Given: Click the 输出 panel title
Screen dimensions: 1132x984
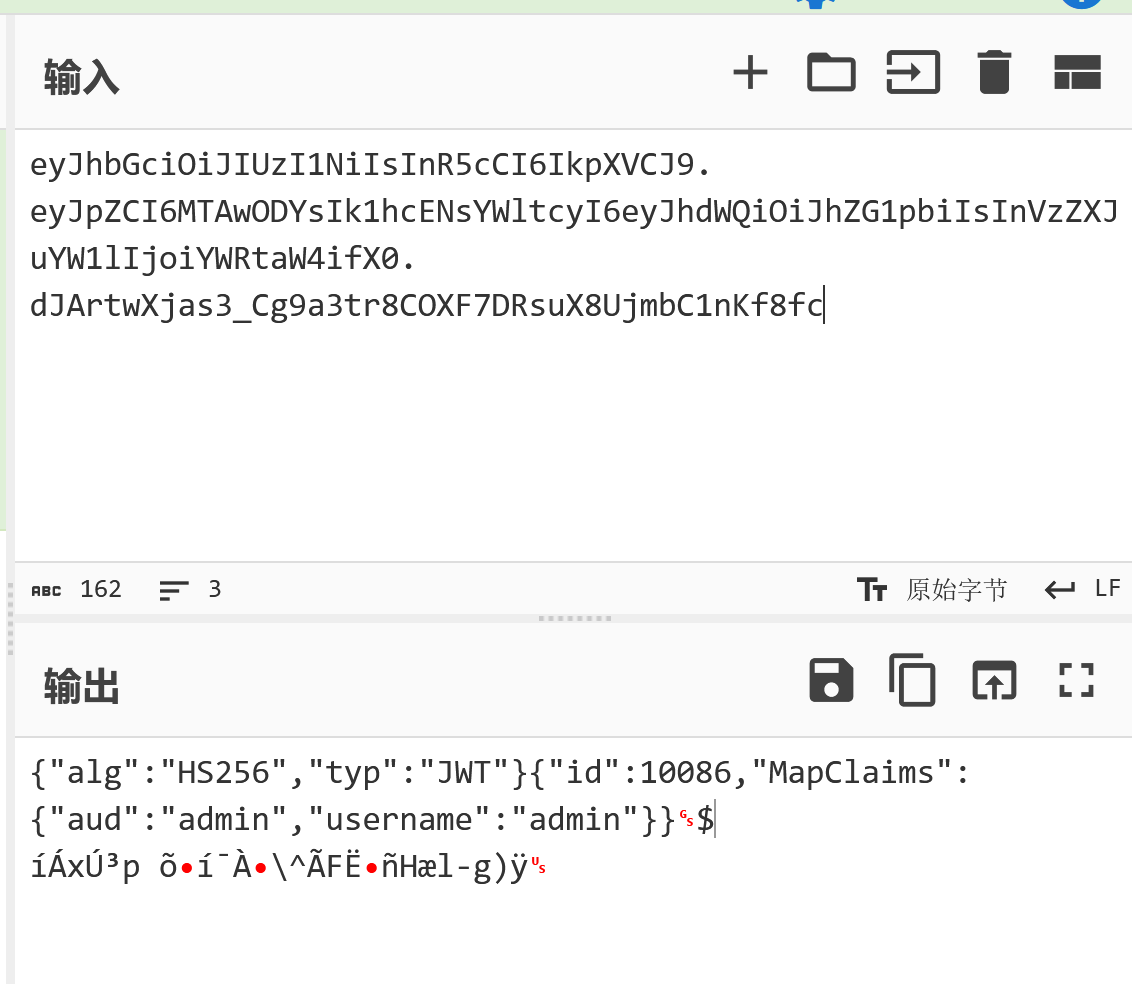Looking at the screenshot, I should click(82, 685).
